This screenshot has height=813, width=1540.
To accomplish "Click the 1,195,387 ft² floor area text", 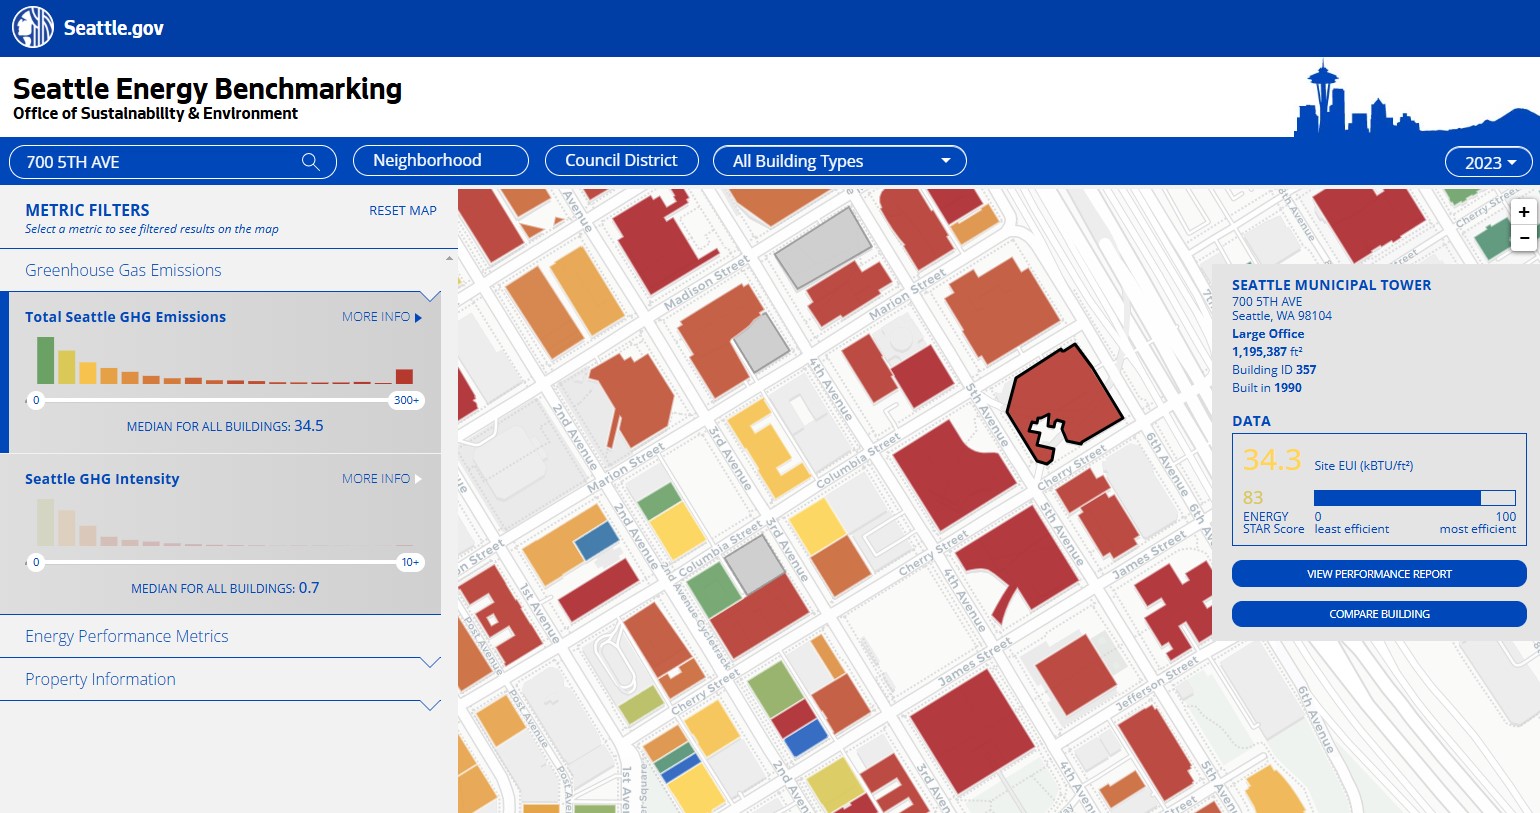I will (x=1267, y=352).
